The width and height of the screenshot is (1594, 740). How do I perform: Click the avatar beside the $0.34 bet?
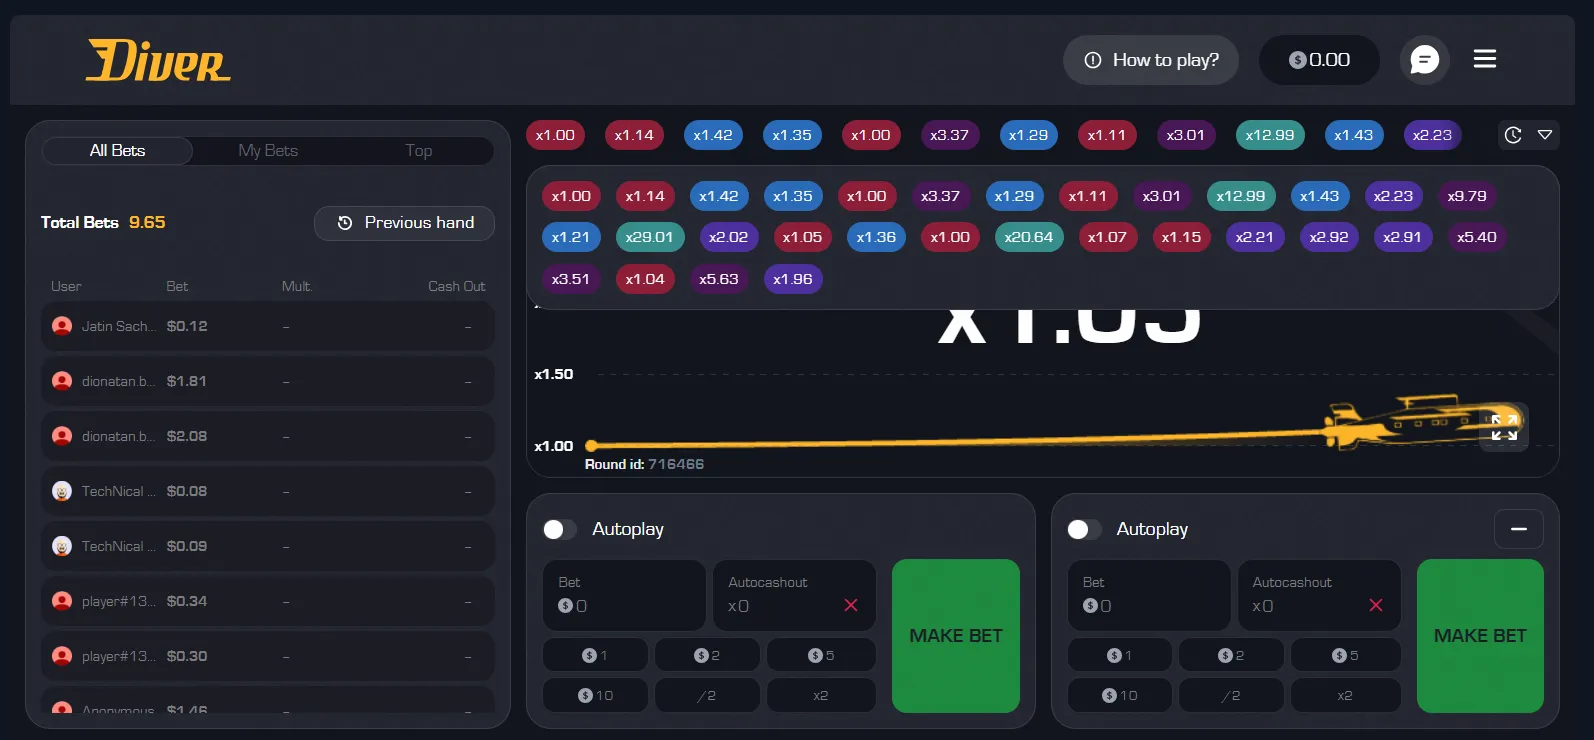pyautogui.click(x=62, y=601)
